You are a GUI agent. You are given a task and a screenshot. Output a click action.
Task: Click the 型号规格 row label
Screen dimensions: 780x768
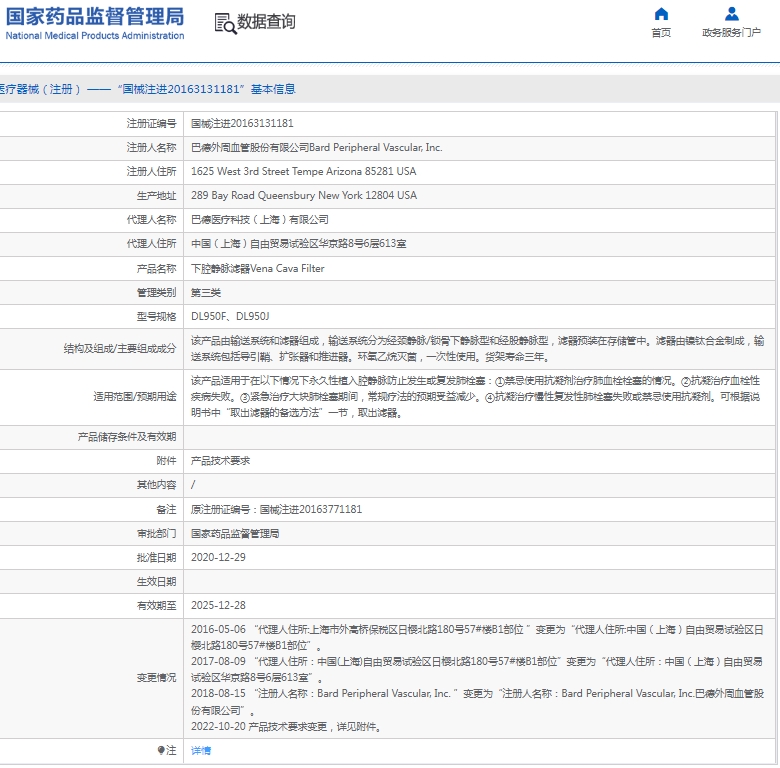(156, 316)
